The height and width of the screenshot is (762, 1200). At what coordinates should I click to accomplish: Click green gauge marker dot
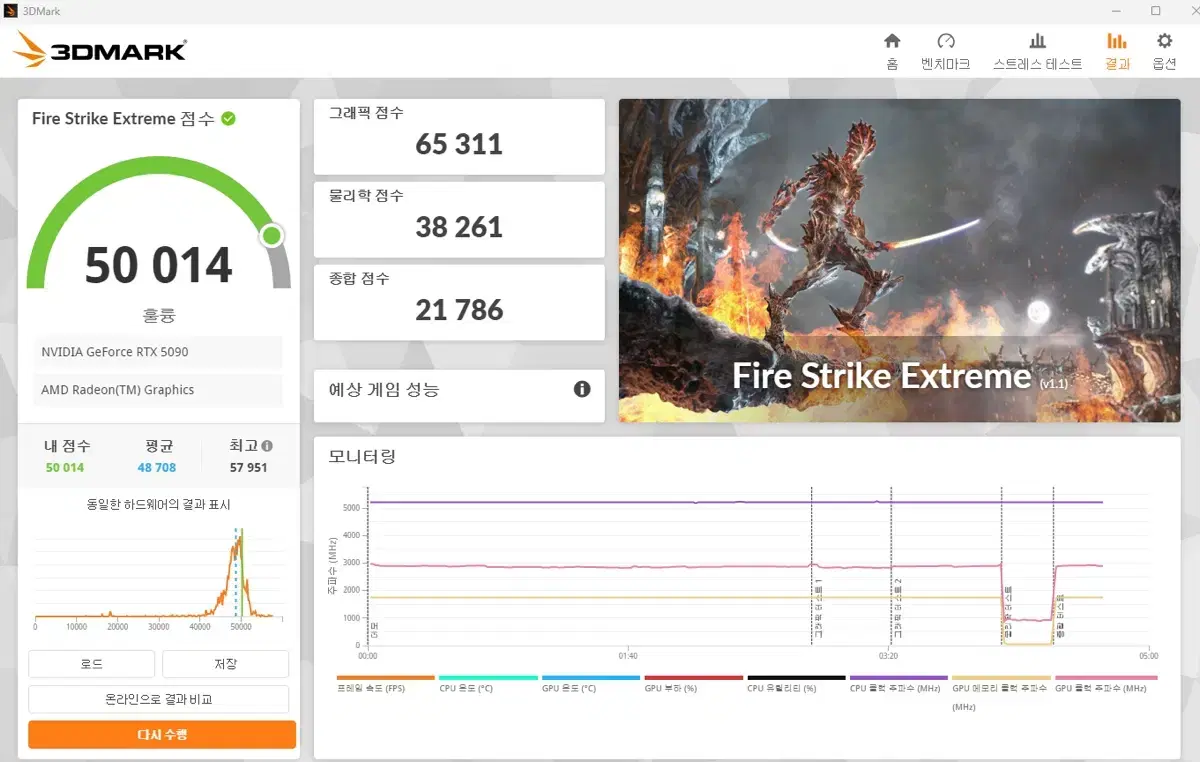(271, 236)
